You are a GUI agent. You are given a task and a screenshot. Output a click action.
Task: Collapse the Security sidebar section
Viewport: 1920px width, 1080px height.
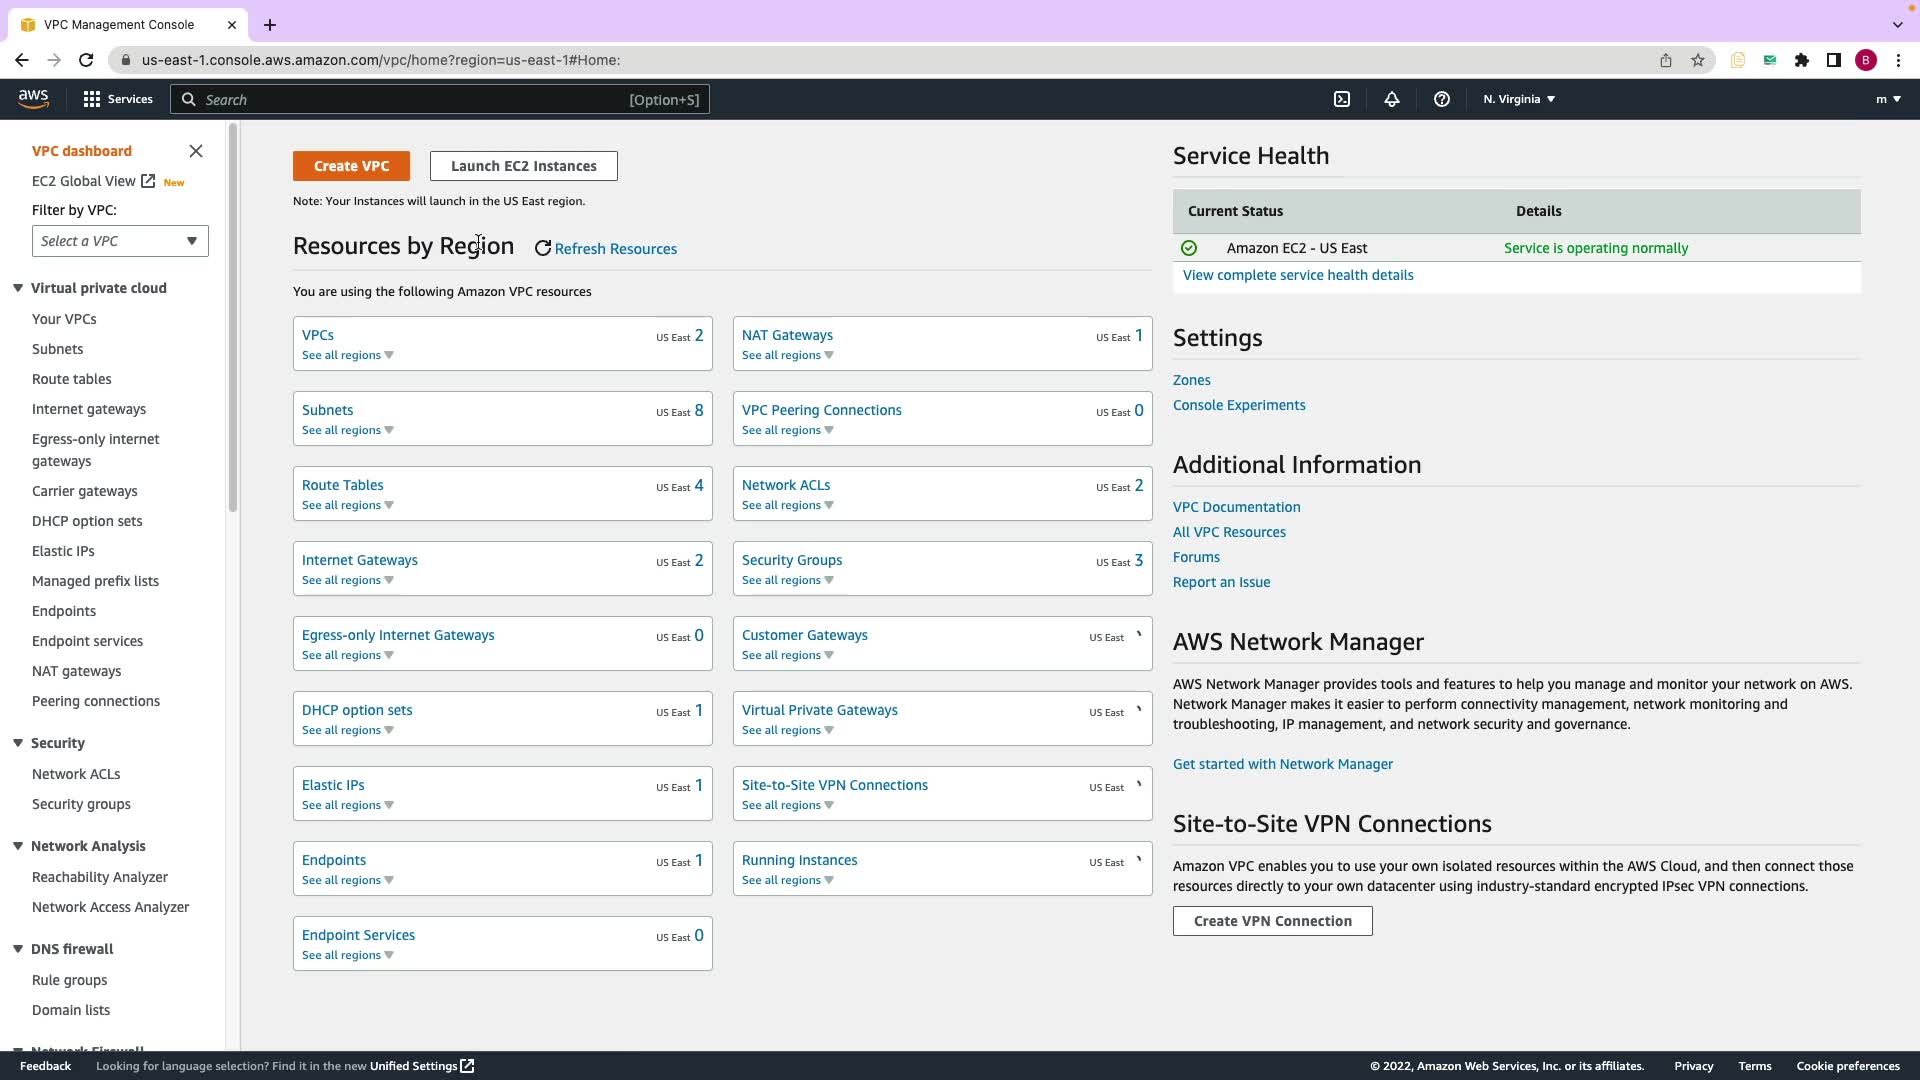pos(18,743)
